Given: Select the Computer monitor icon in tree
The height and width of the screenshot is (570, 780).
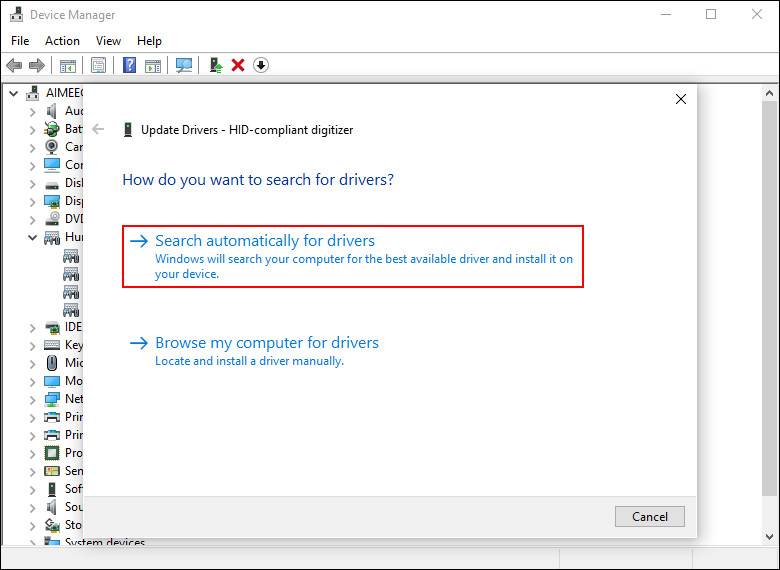Looking at the screenshot, I should pyautogui.click(x=52, y=165).
